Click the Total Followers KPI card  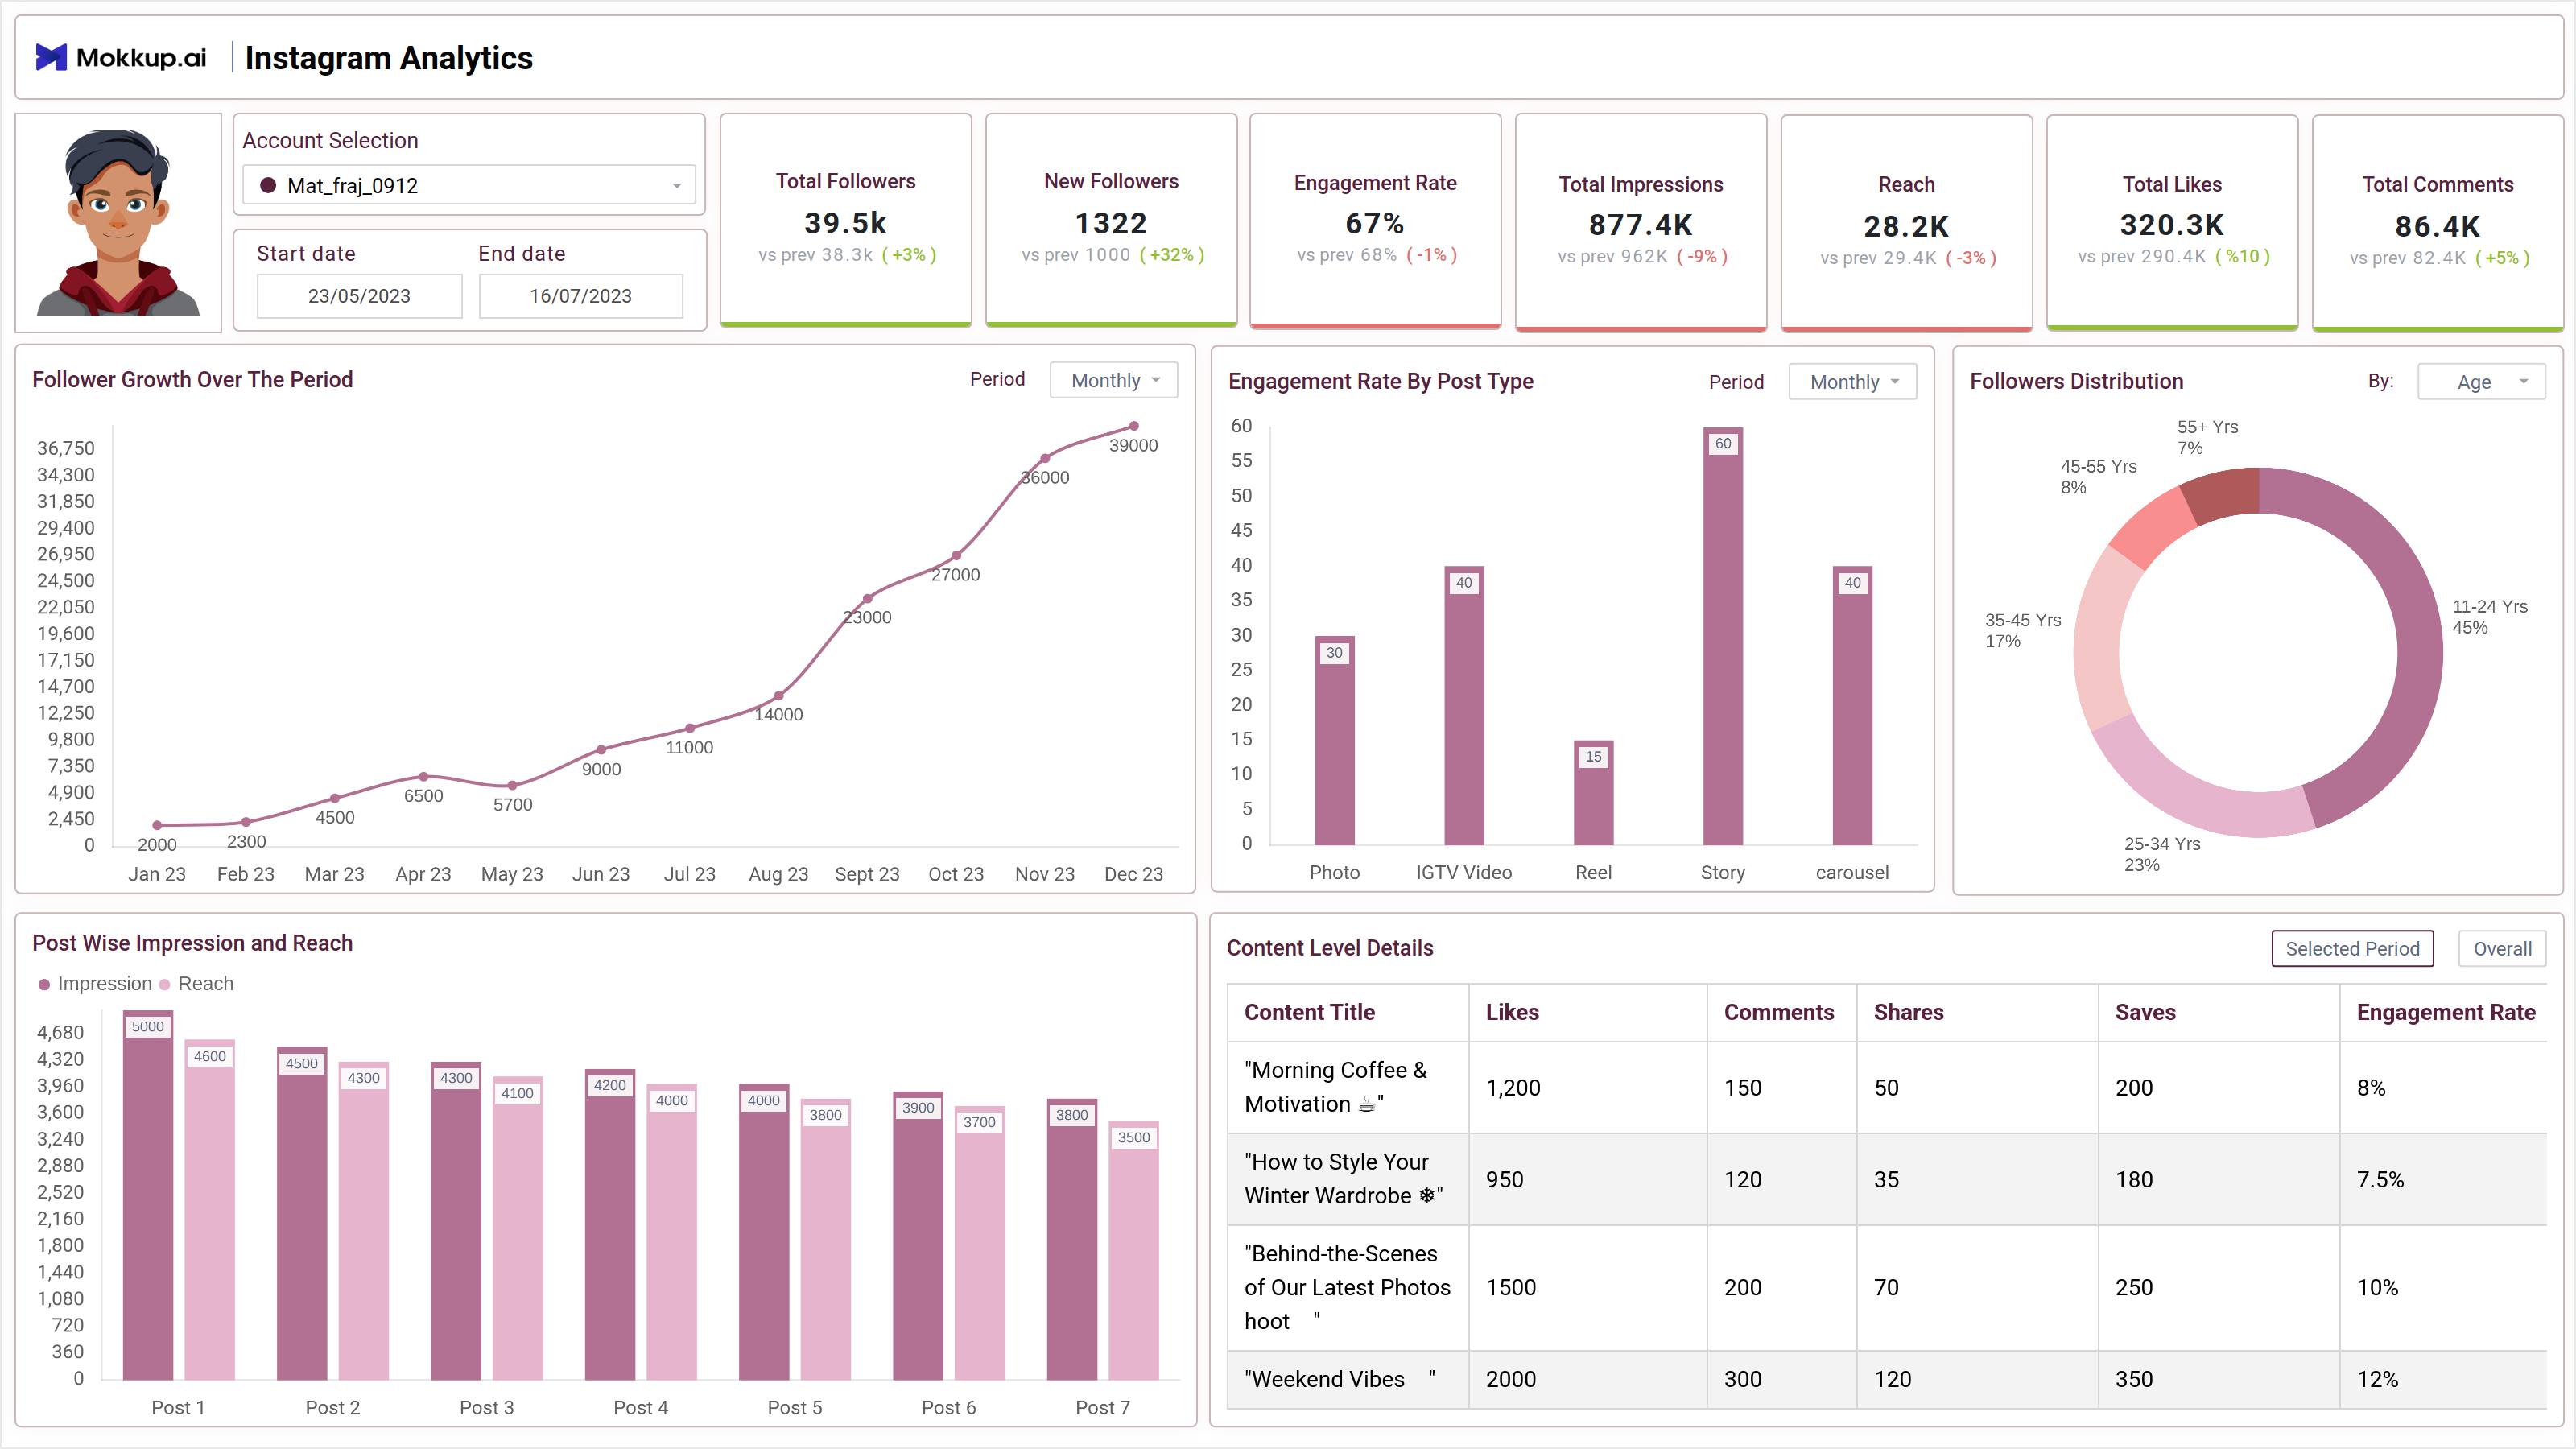pyautogui.click(x=846, y=220)
